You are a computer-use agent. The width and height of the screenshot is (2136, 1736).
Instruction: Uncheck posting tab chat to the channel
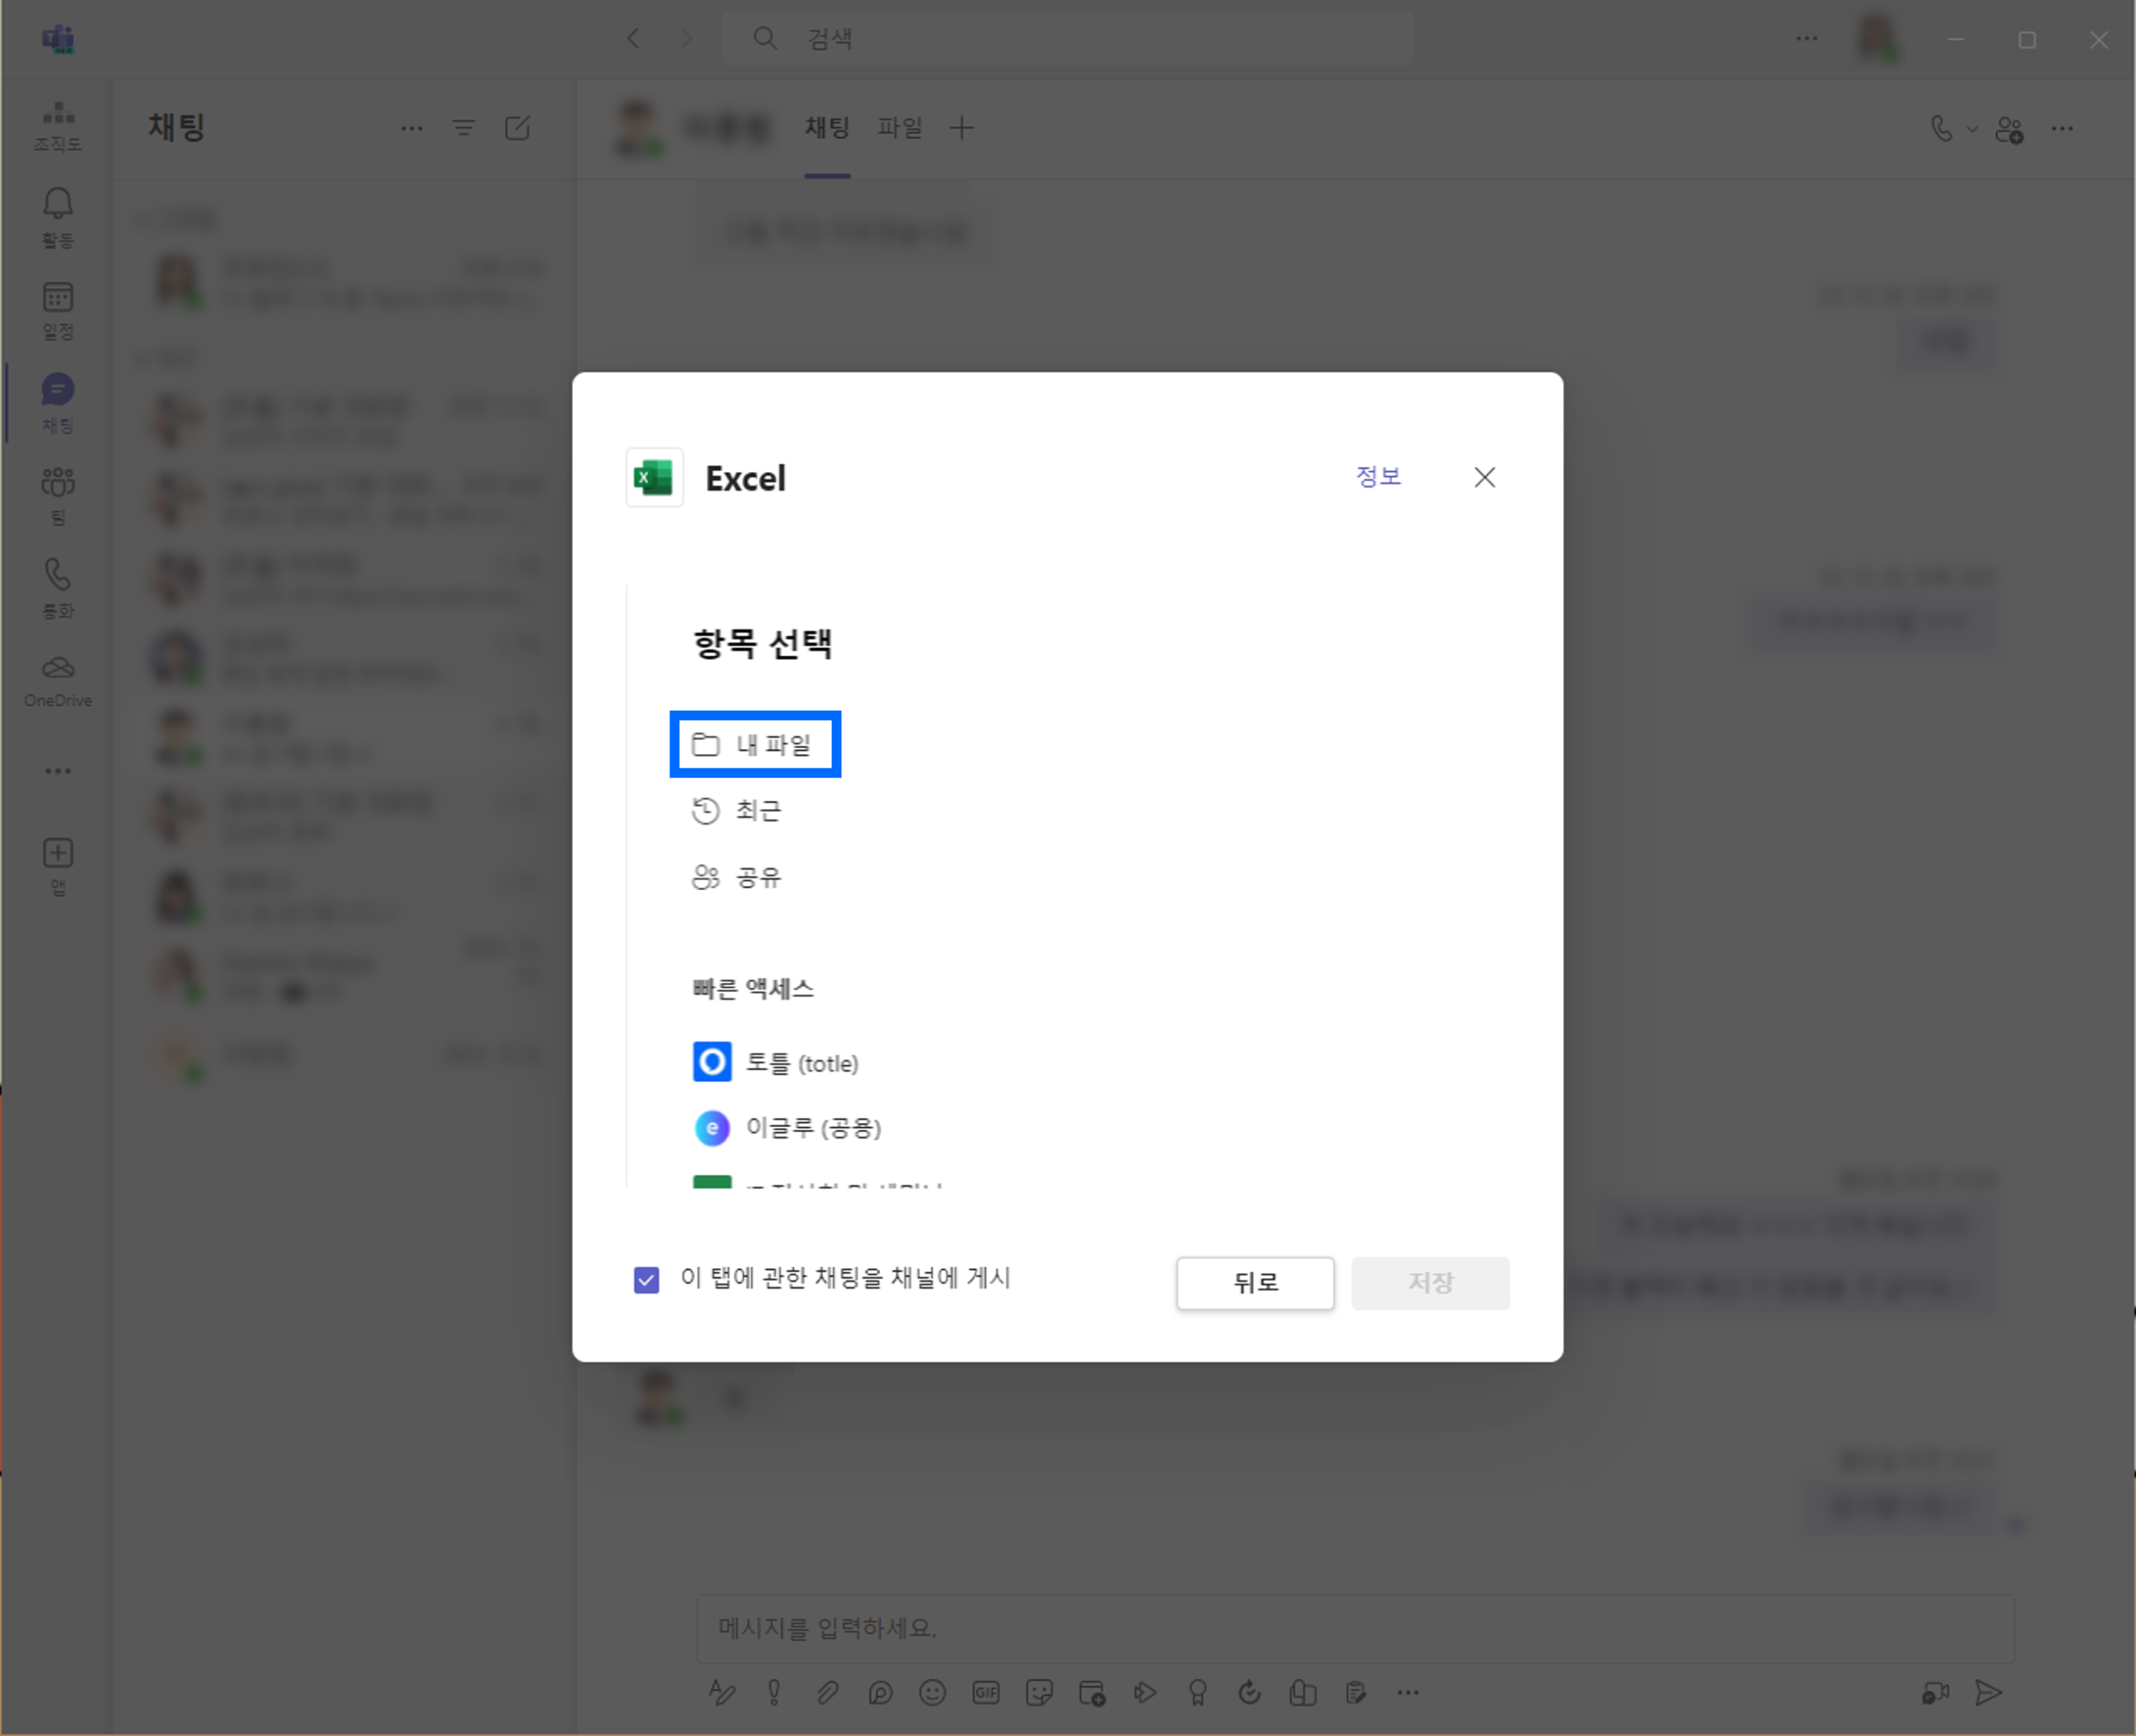coord(646,1280)
